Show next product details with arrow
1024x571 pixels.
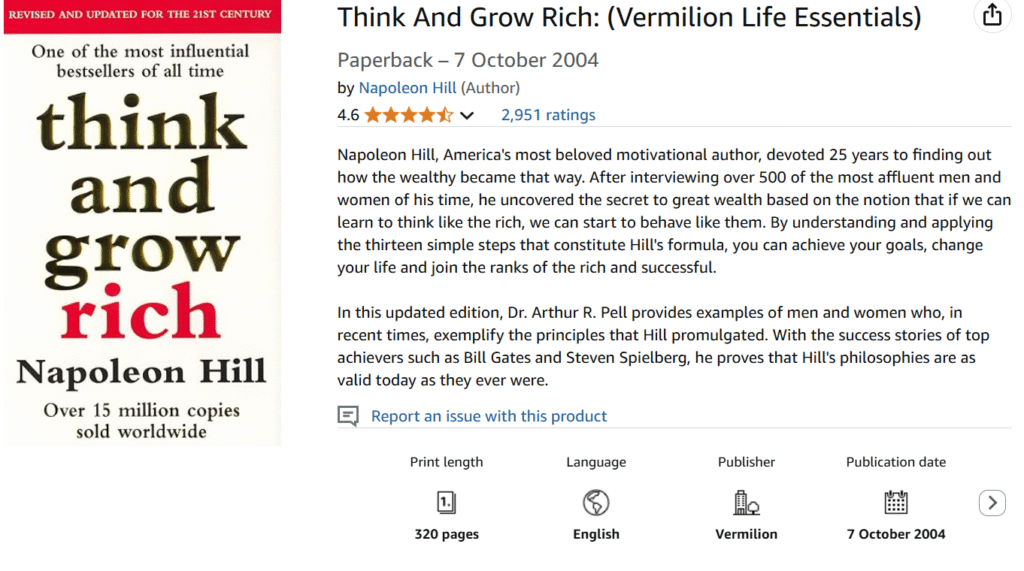click(991, 503)
